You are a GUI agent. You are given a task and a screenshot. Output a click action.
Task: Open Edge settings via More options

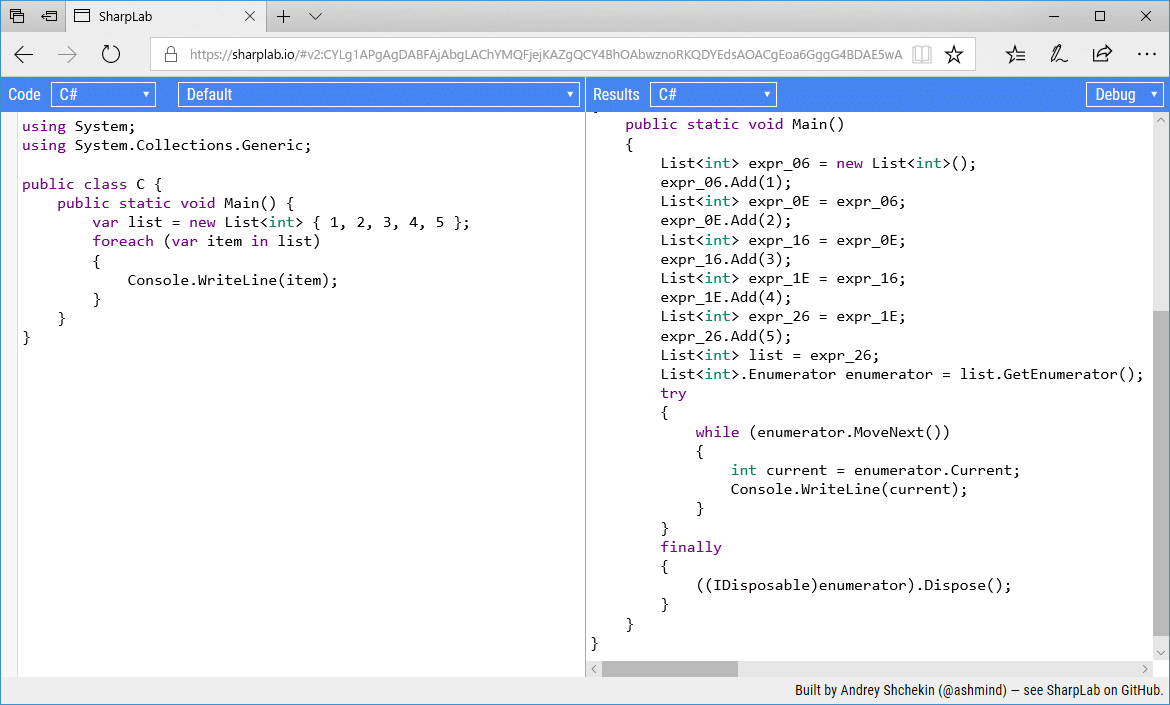pos(1146,54)
